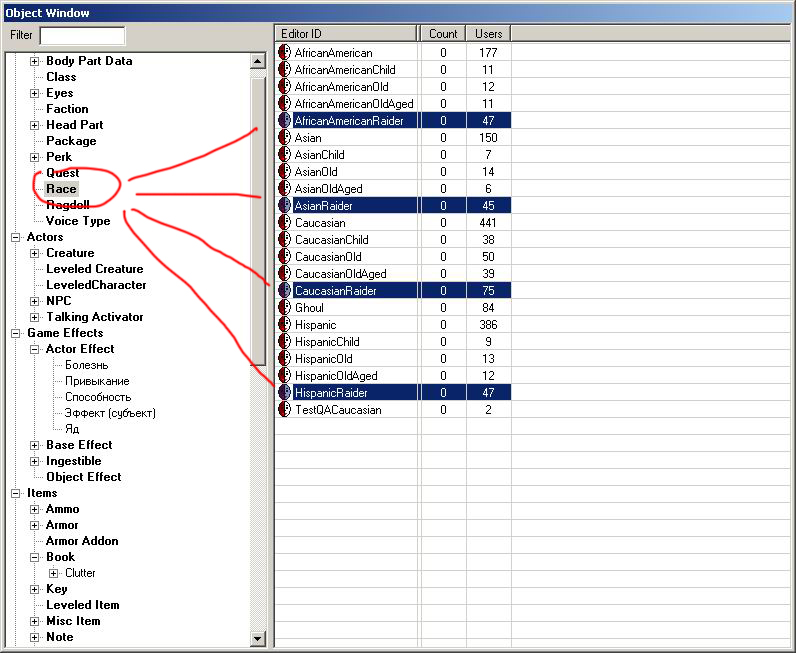Viewport: 796px width, 653px height.
Task: Click the HispanicRaider race icon
Action: pyautogui.click(x=285, y=393)
